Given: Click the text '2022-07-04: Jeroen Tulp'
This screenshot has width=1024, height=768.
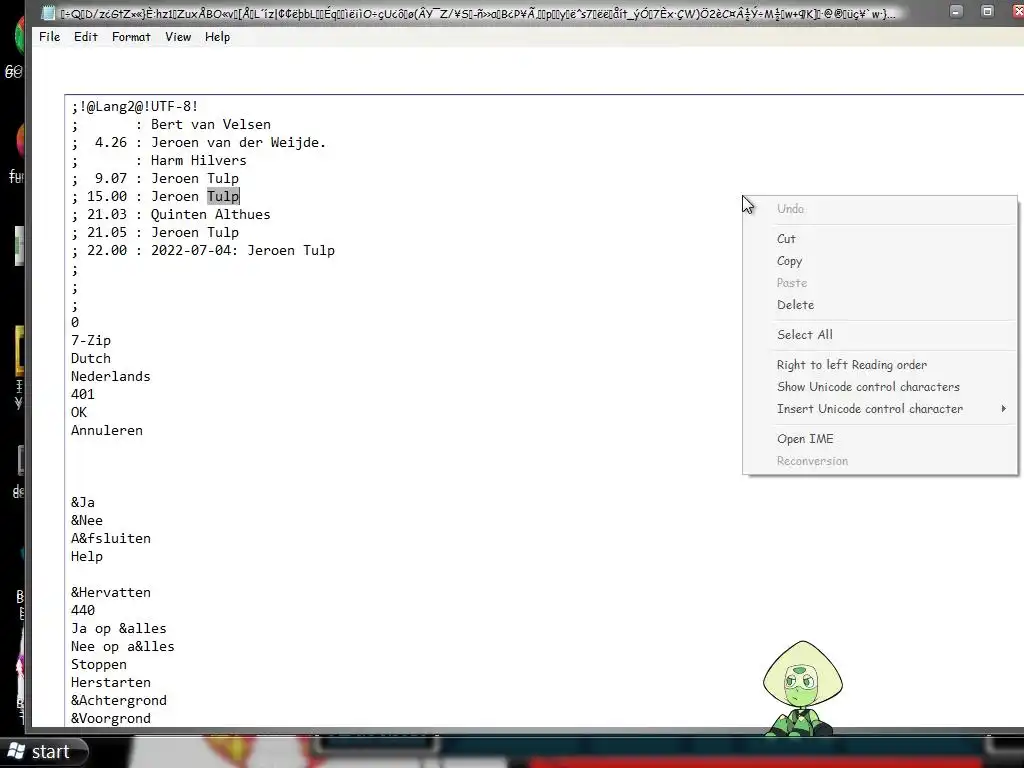Looking at the screenshot, I should tap(243, 251).
